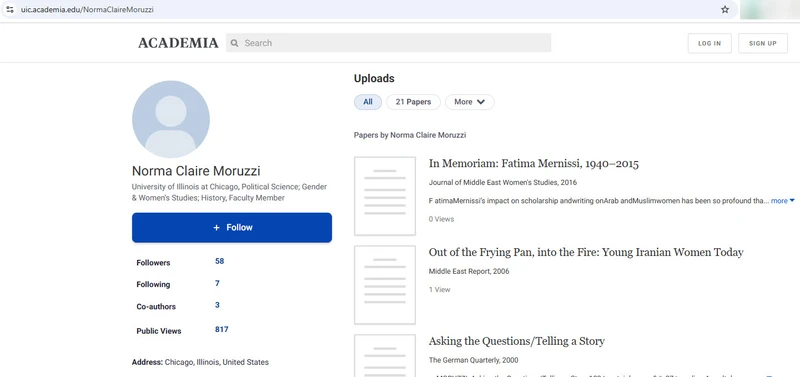The height and width of the screenshot is (377, 800).
Task: Follow Norma Claire Moruzzi
Action: pyautogui.click(x=232, y=228)
